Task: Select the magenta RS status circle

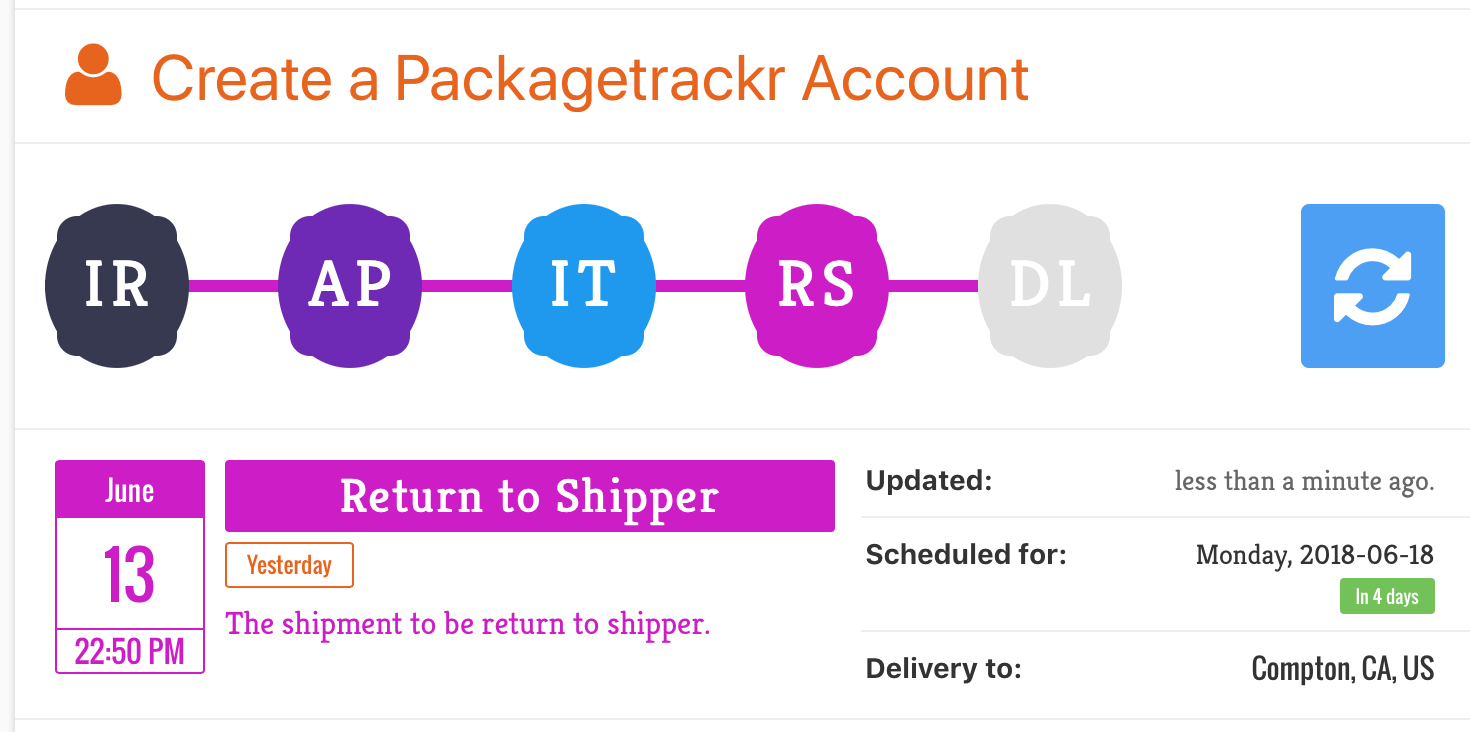Action: (x=817, y=286)
